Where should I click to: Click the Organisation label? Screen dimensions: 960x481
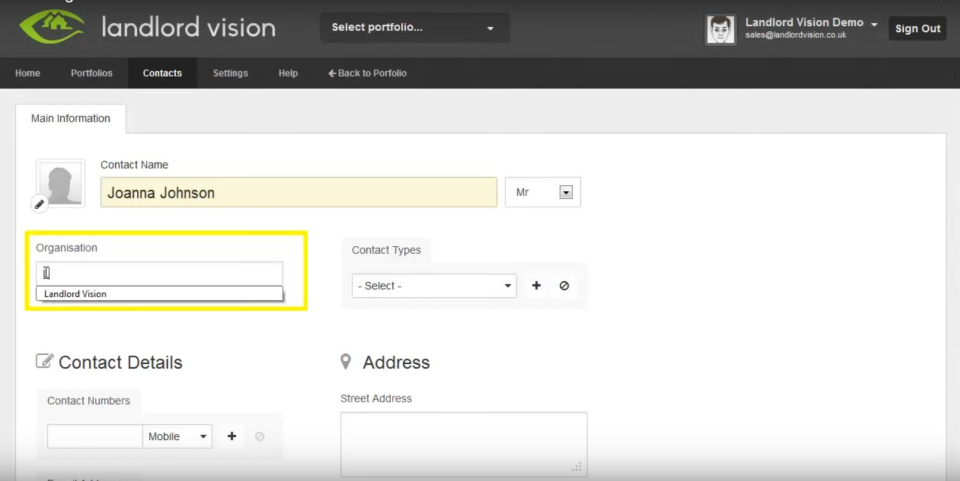66,248
